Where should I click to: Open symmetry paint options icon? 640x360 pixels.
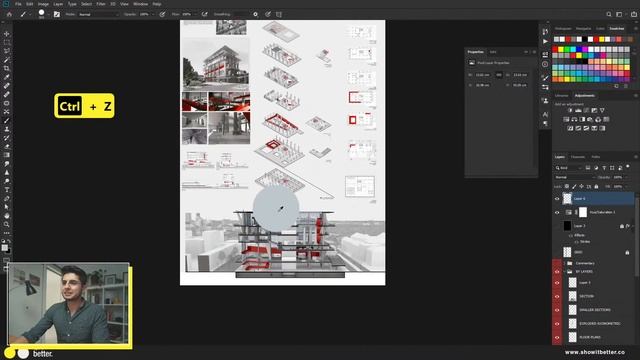coord(279,14)
